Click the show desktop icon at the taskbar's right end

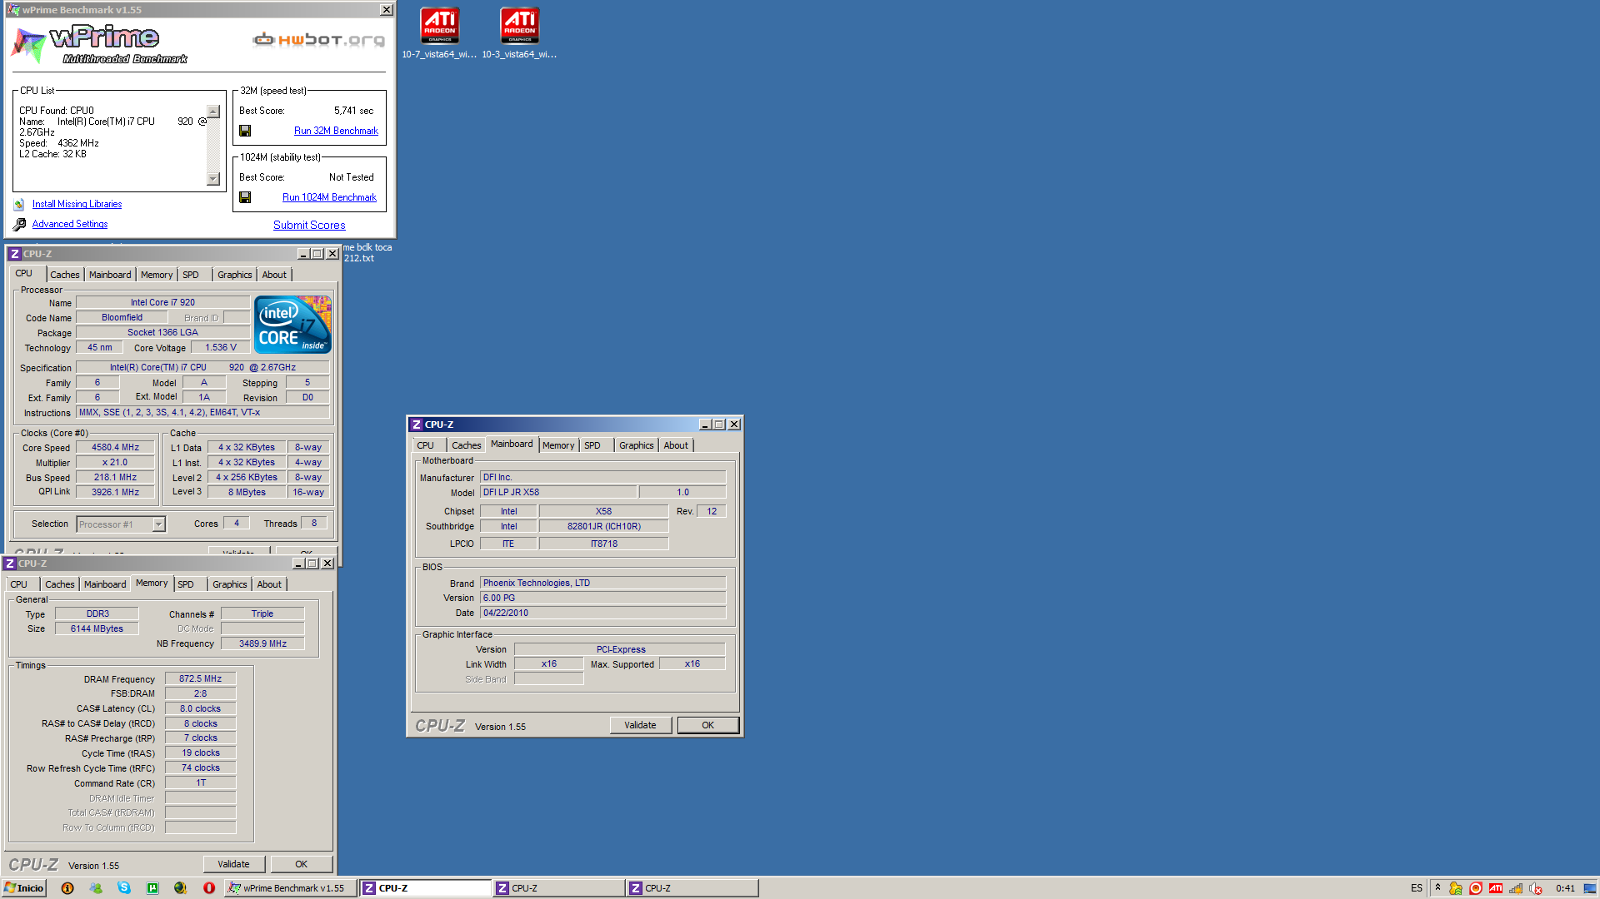(1589, 888)
